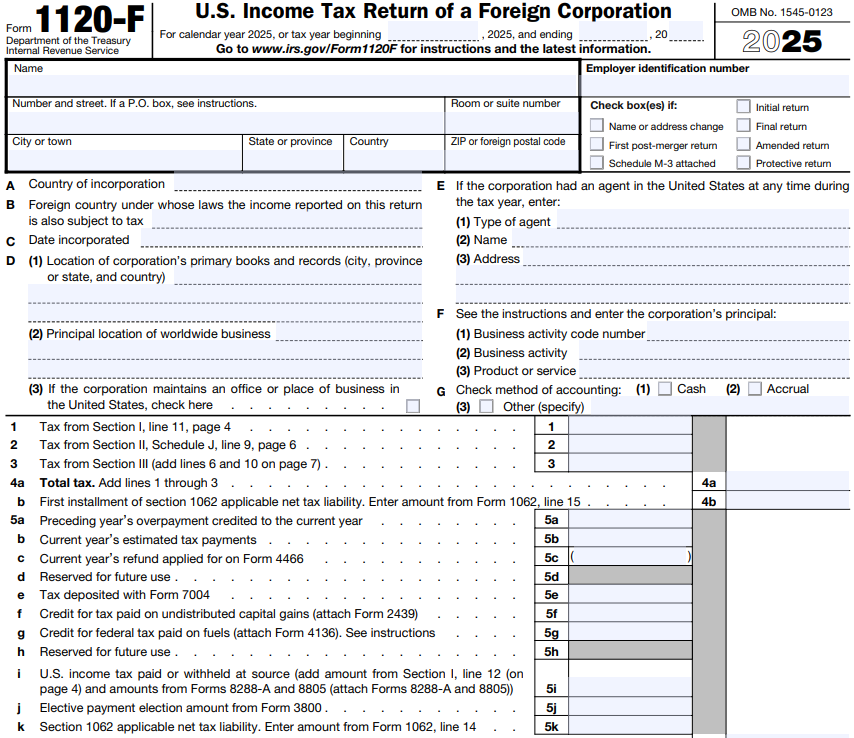Click field for foreign country also taxing income
854x738 pixels.
pos(287,219)
